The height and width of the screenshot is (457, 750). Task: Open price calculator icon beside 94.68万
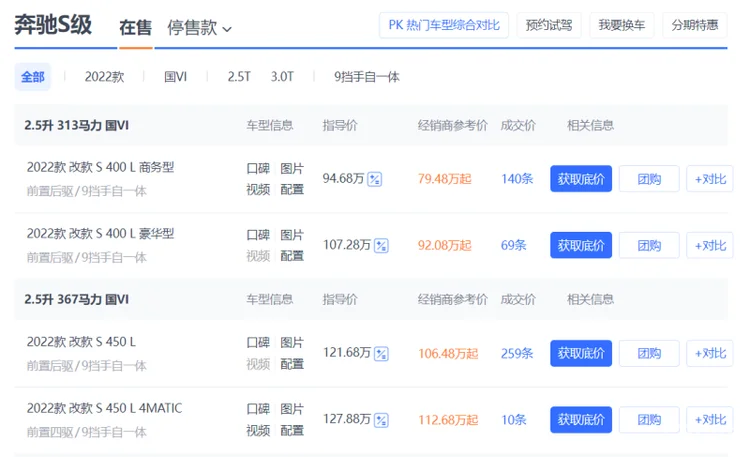pyautogui.click(x=375, y=179)
